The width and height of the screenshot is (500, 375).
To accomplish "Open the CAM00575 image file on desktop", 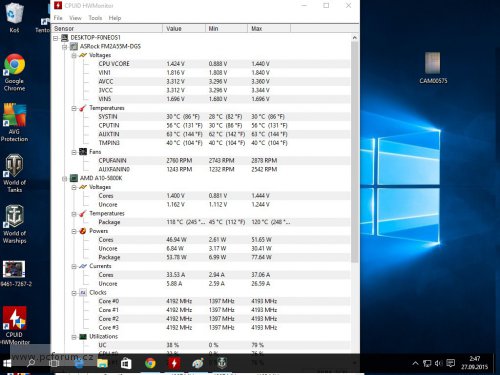I will [433, 68].
